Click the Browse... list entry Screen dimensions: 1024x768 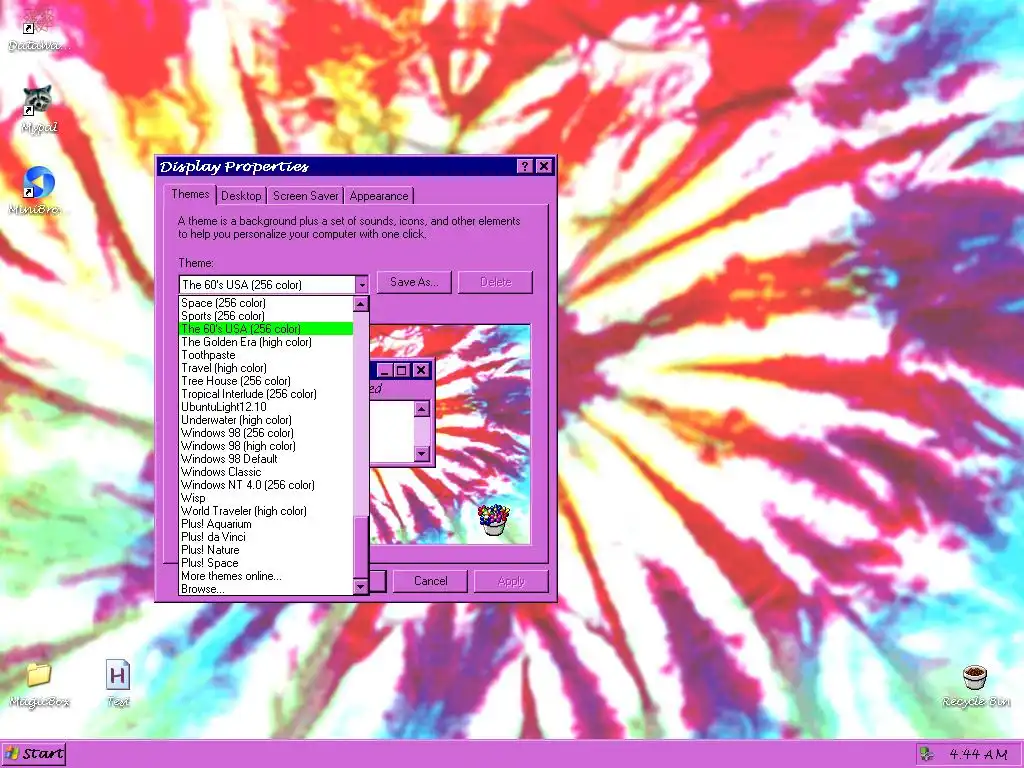coord(266,589)
